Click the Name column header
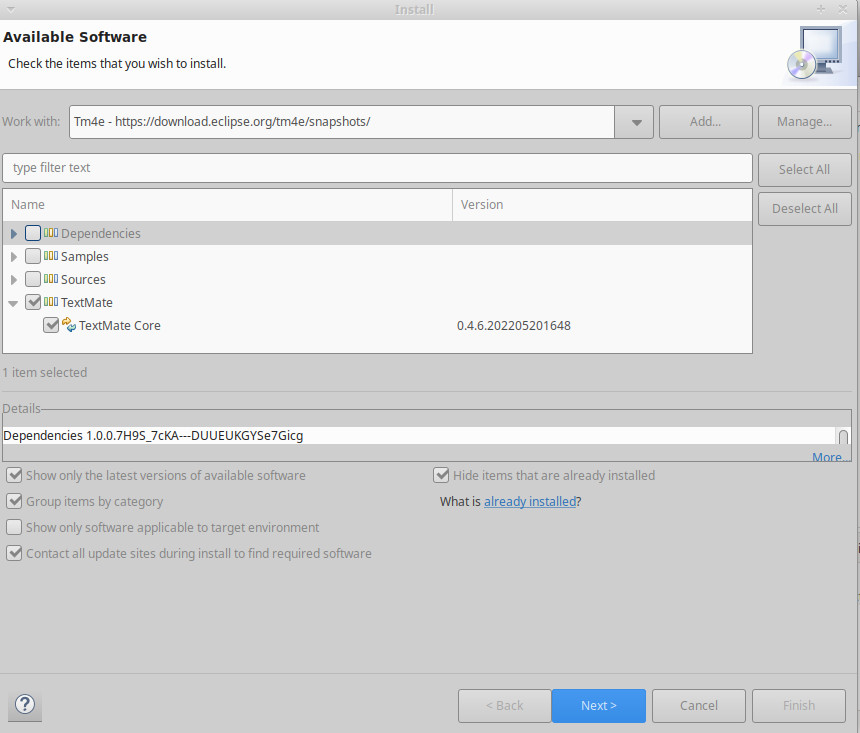Image resolution: width=860 pixels, height=733 pixels. tap(227, 205)
